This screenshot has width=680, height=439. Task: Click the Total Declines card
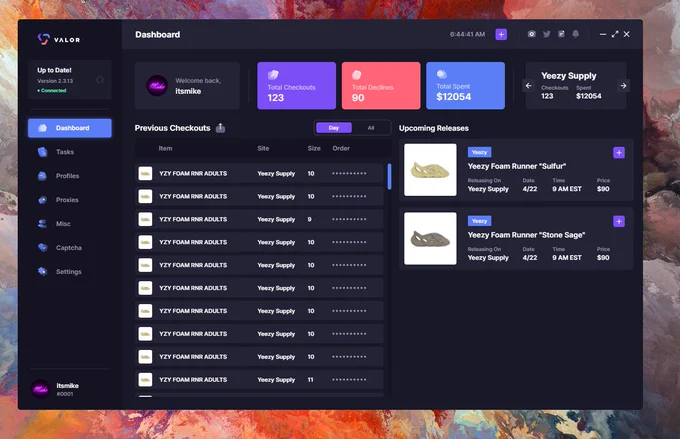(x=381, y=85)
